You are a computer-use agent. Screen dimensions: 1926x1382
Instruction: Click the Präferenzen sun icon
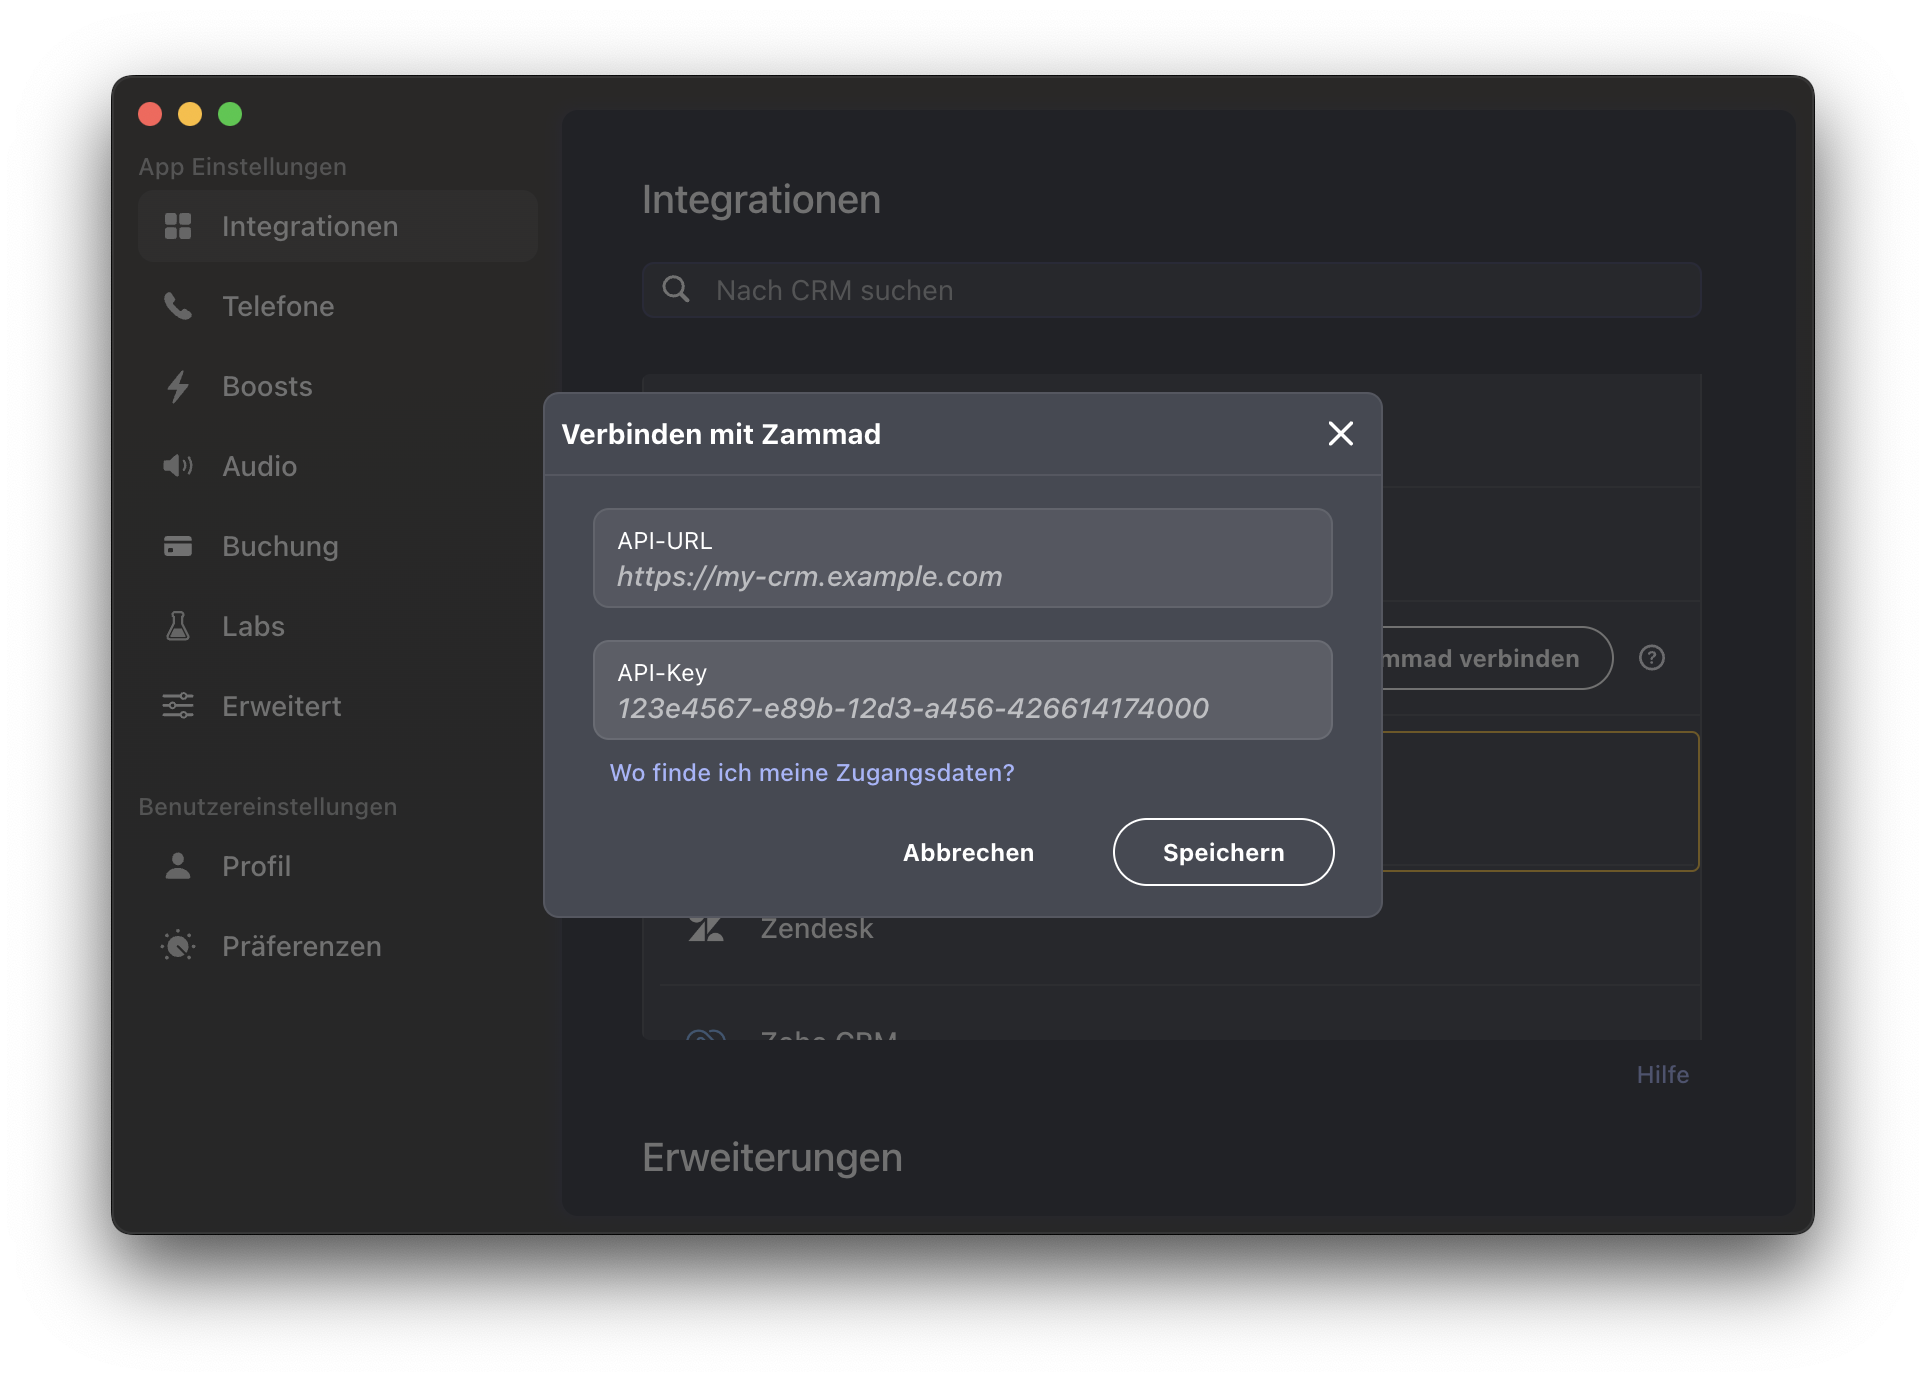(178, 946)
